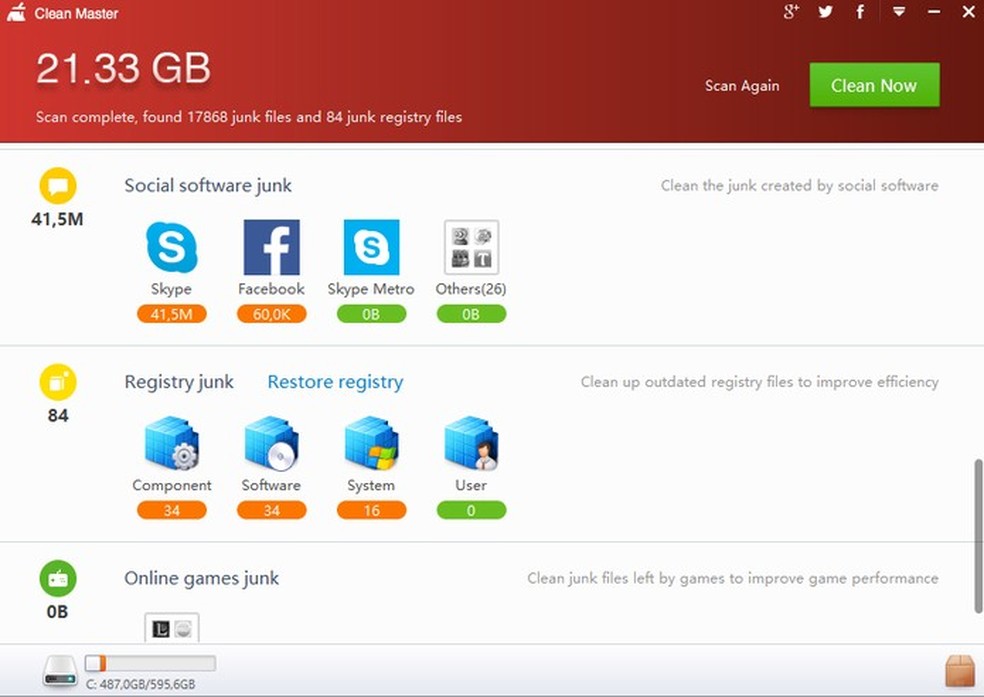984x697 pixels.
Task: Click the C: drive usage bar
Action: click(x=151, y=663)
